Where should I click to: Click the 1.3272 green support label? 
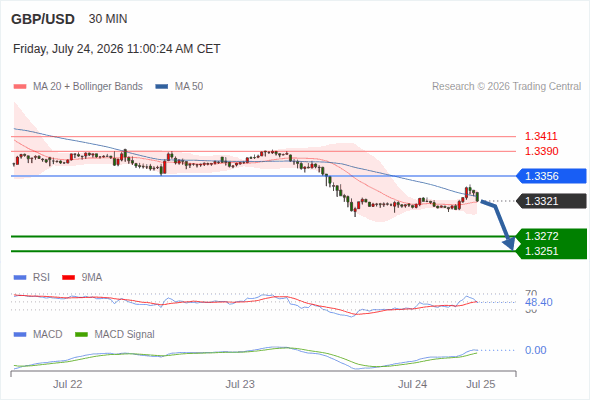point(542,236)
